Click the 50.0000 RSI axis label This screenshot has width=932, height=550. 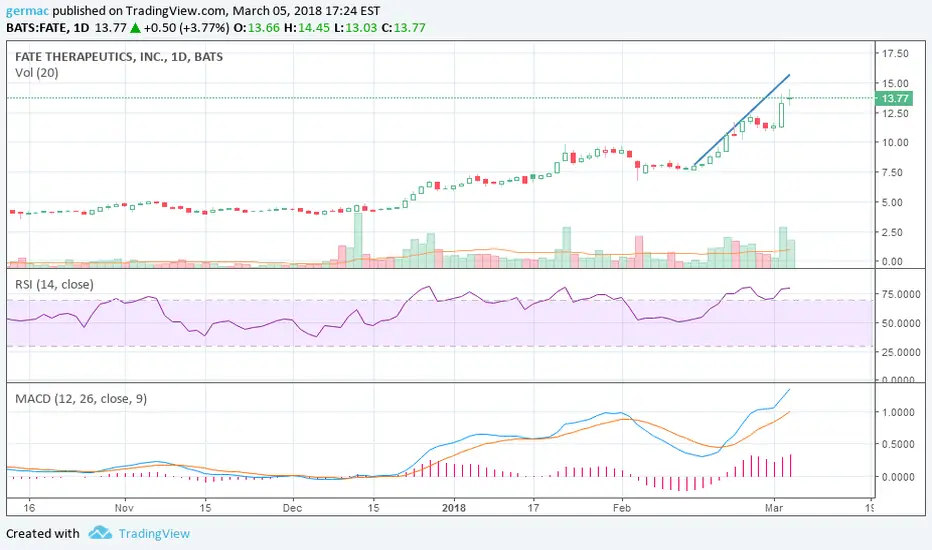[x=901, y=323]
